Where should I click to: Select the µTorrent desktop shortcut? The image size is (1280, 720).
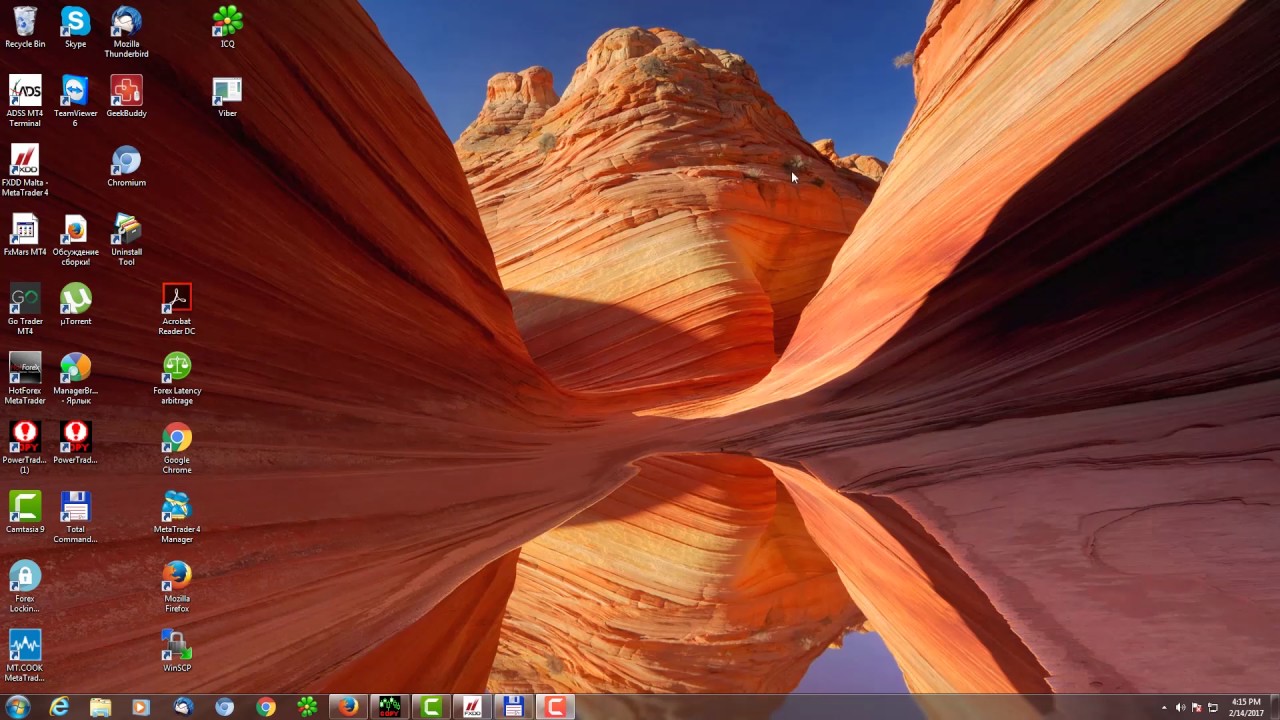click(75, 304)
